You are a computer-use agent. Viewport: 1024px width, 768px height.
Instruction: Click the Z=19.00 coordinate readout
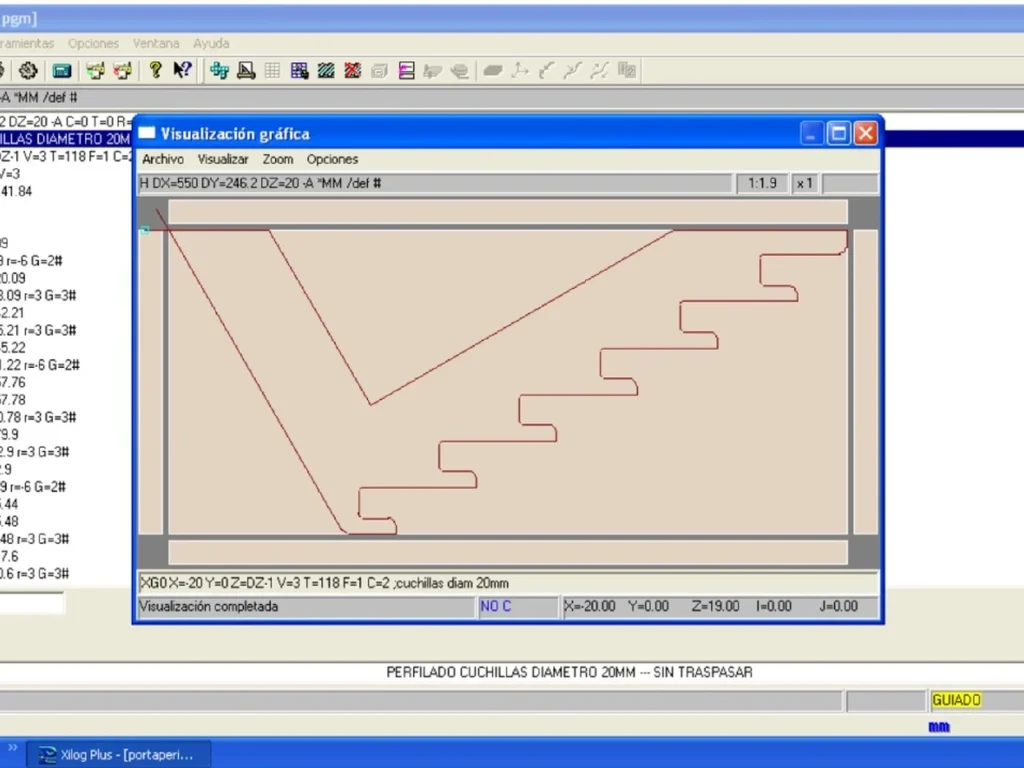coord(715,607)
